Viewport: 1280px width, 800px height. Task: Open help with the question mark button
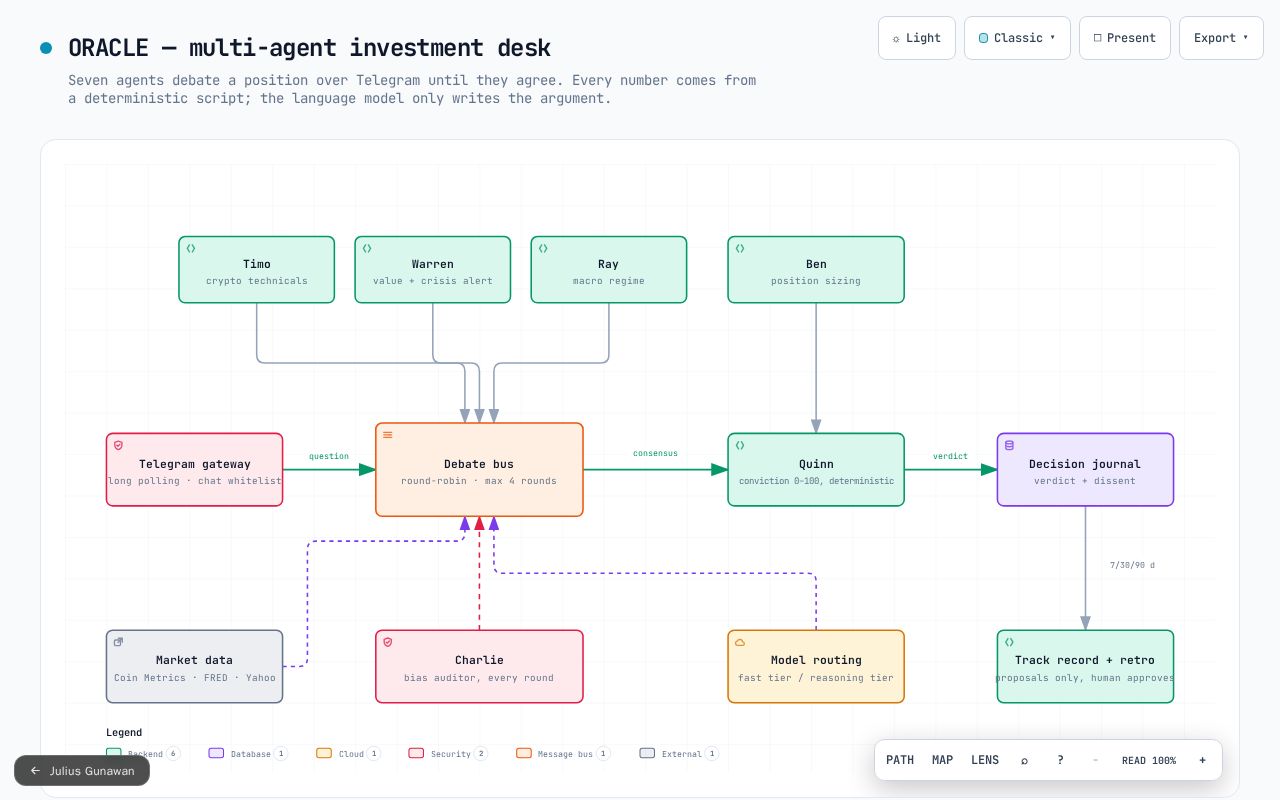tap(1060, 760)
